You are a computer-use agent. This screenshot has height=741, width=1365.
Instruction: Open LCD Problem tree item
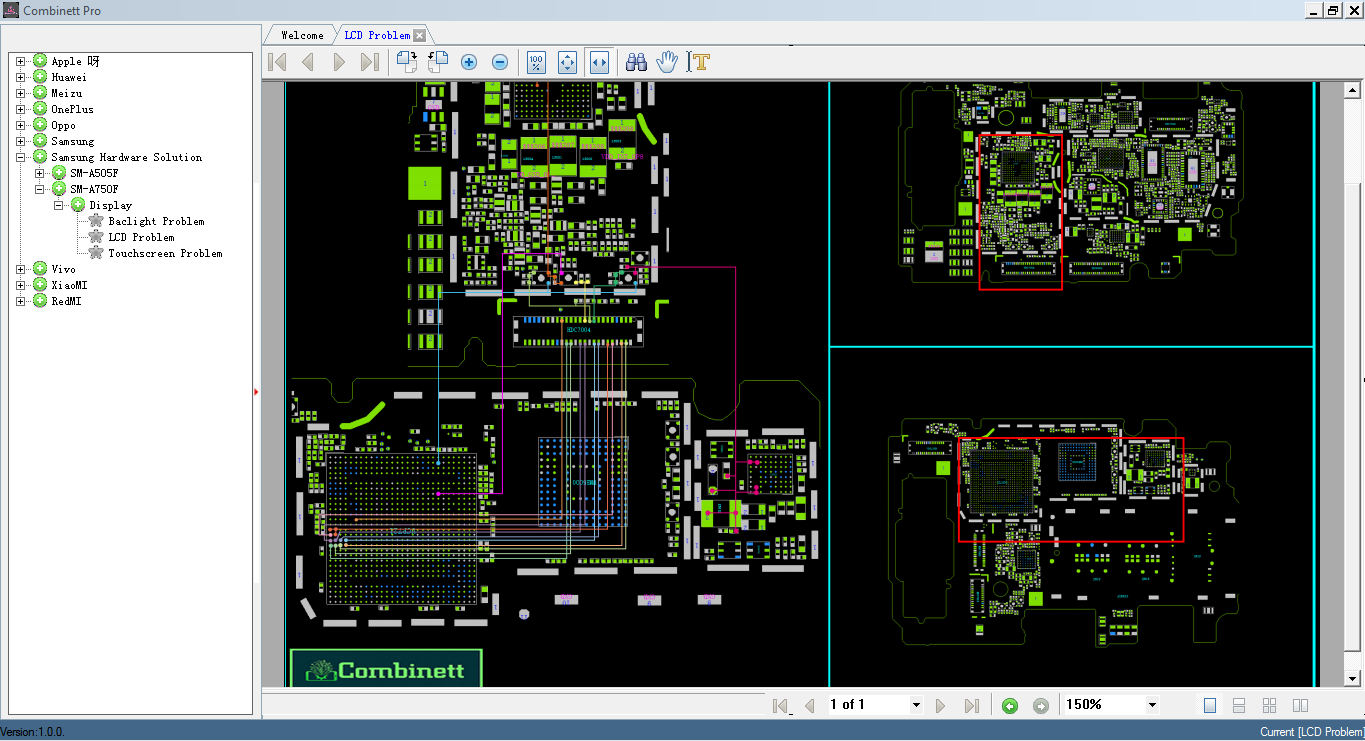point(141,237)
